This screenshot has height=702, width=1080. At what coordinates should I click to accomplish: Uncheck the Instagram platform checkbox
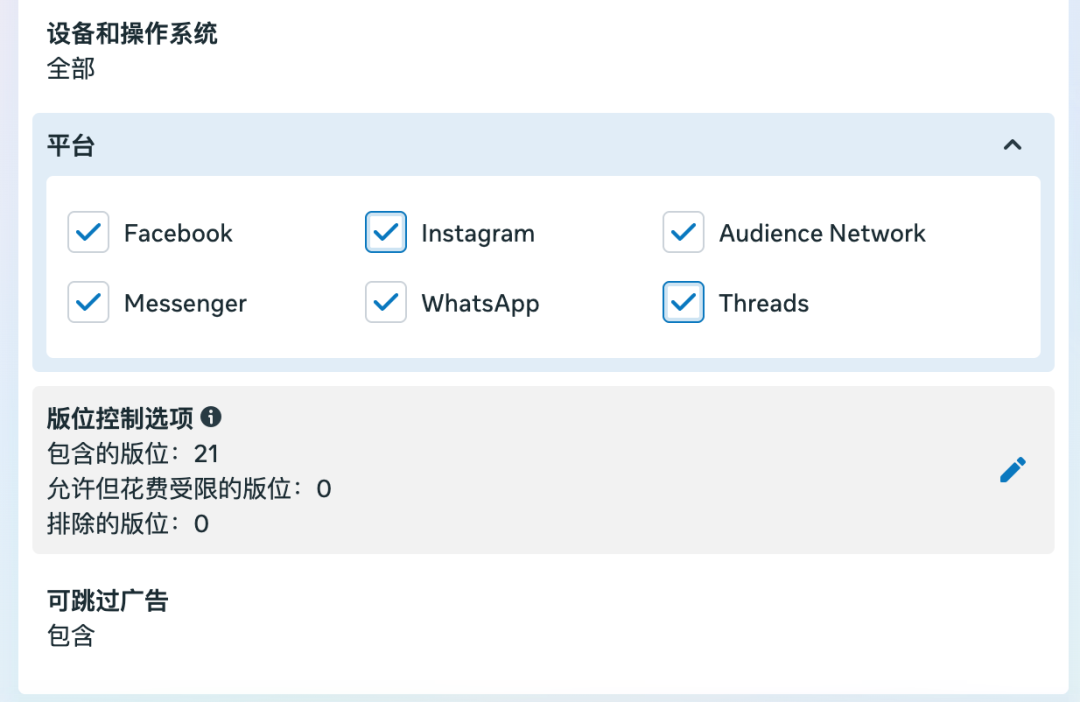(386, 232)
